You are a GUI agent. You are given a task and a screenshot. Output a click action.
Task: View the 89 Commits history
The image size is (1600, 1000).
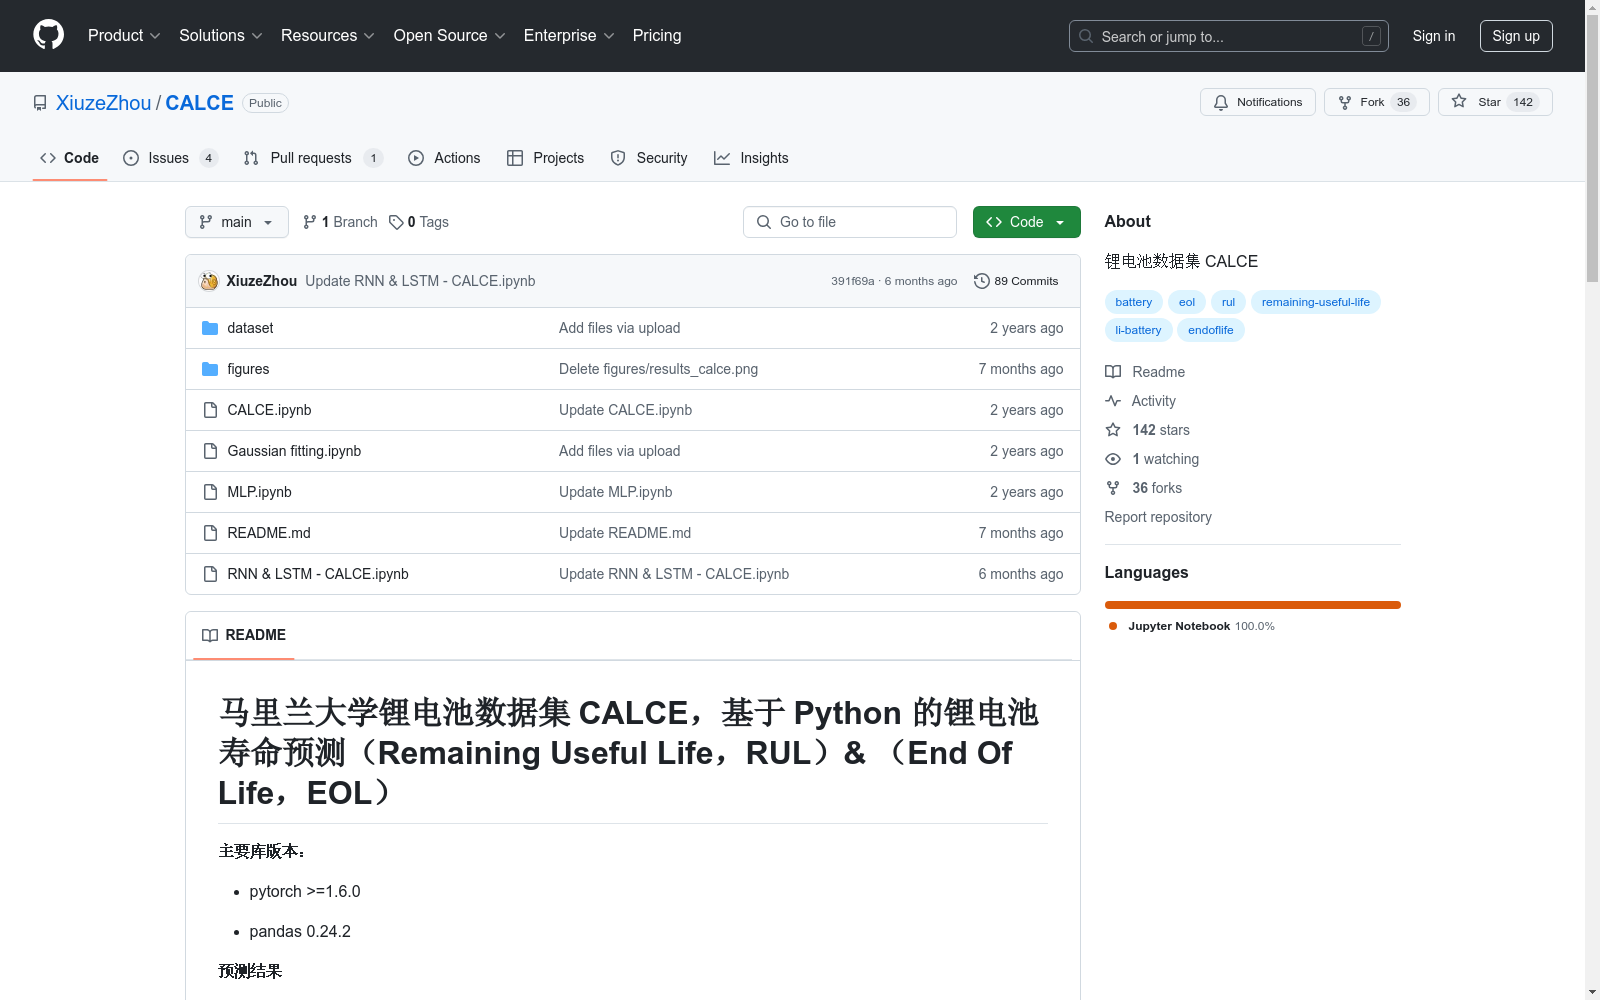click(x=1016, y=281)
